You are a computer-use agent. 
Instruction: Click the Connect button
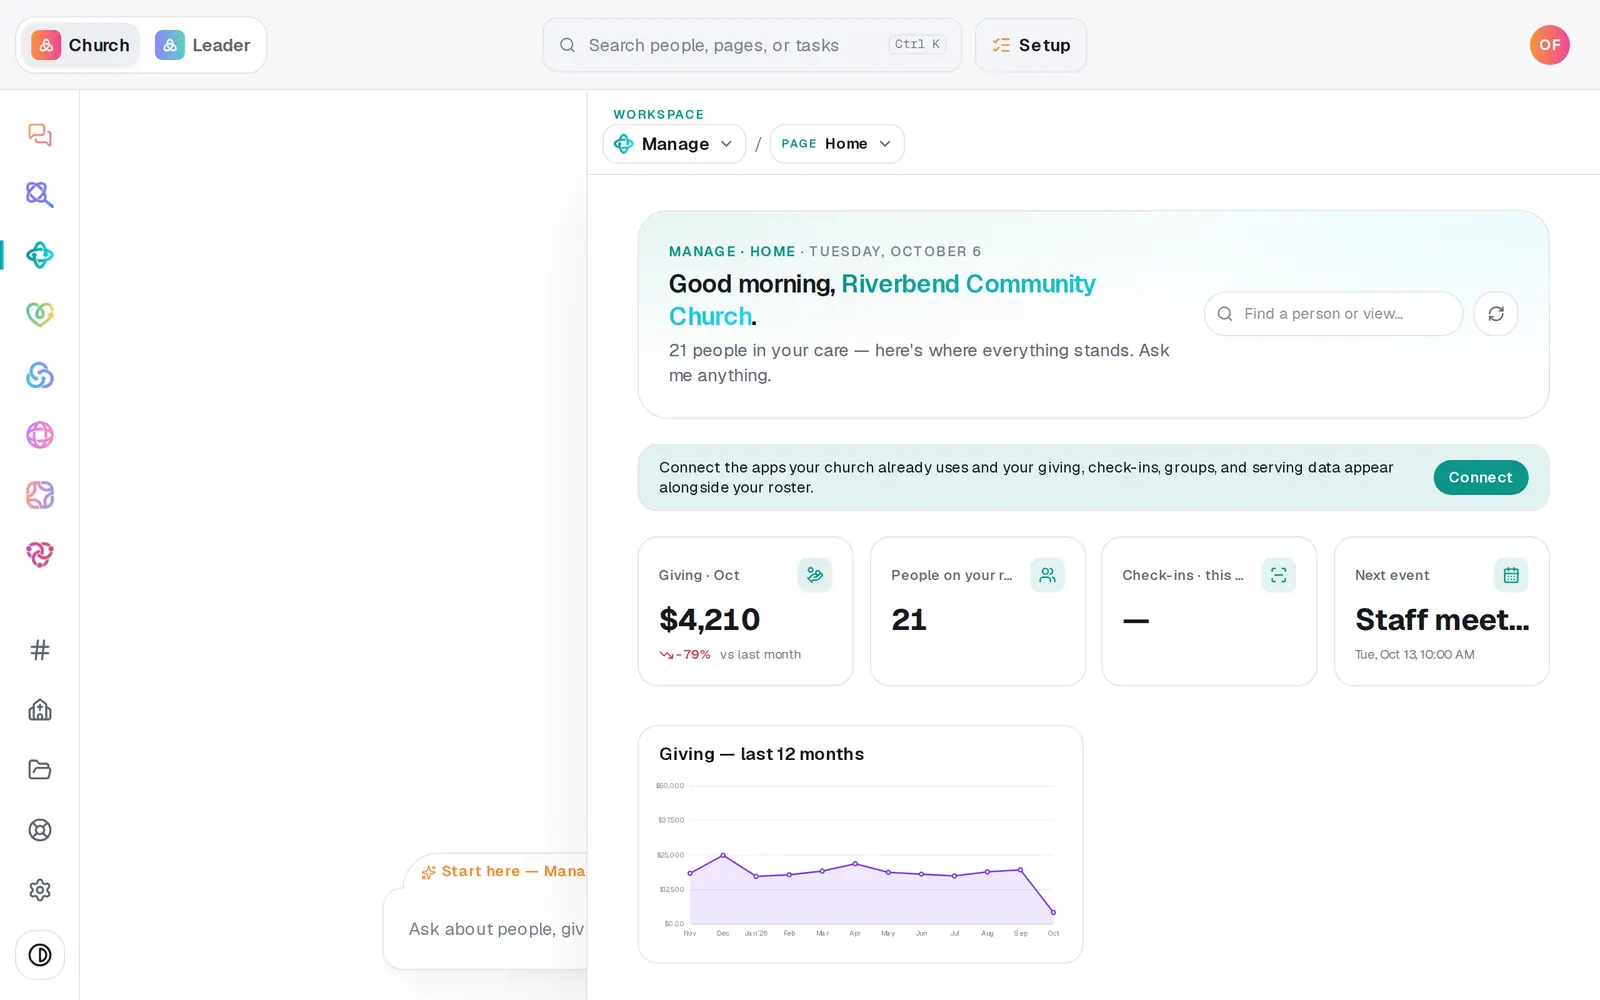click(1481, 478)
